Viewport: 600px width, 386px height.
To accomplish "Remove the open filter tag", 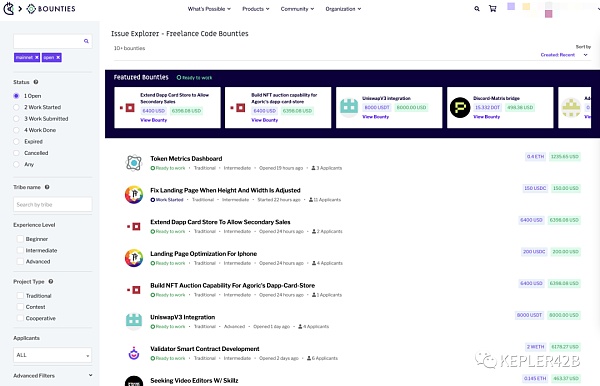I will (x=58, y=57).
